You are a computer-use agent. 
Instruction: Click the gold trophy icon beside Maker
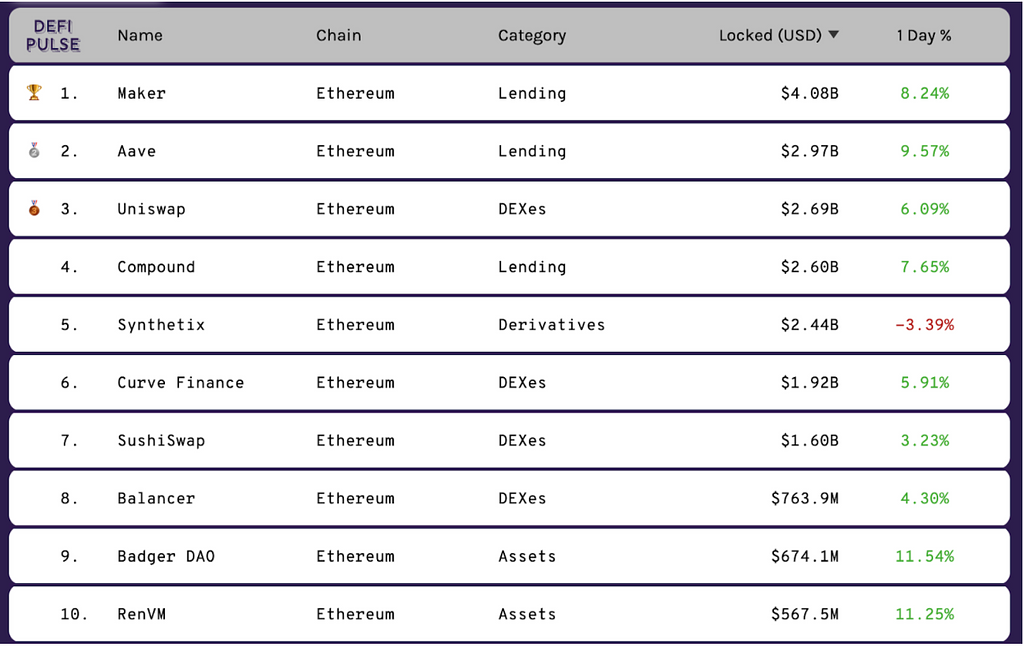pyautogui.click(x=34, y=93)
